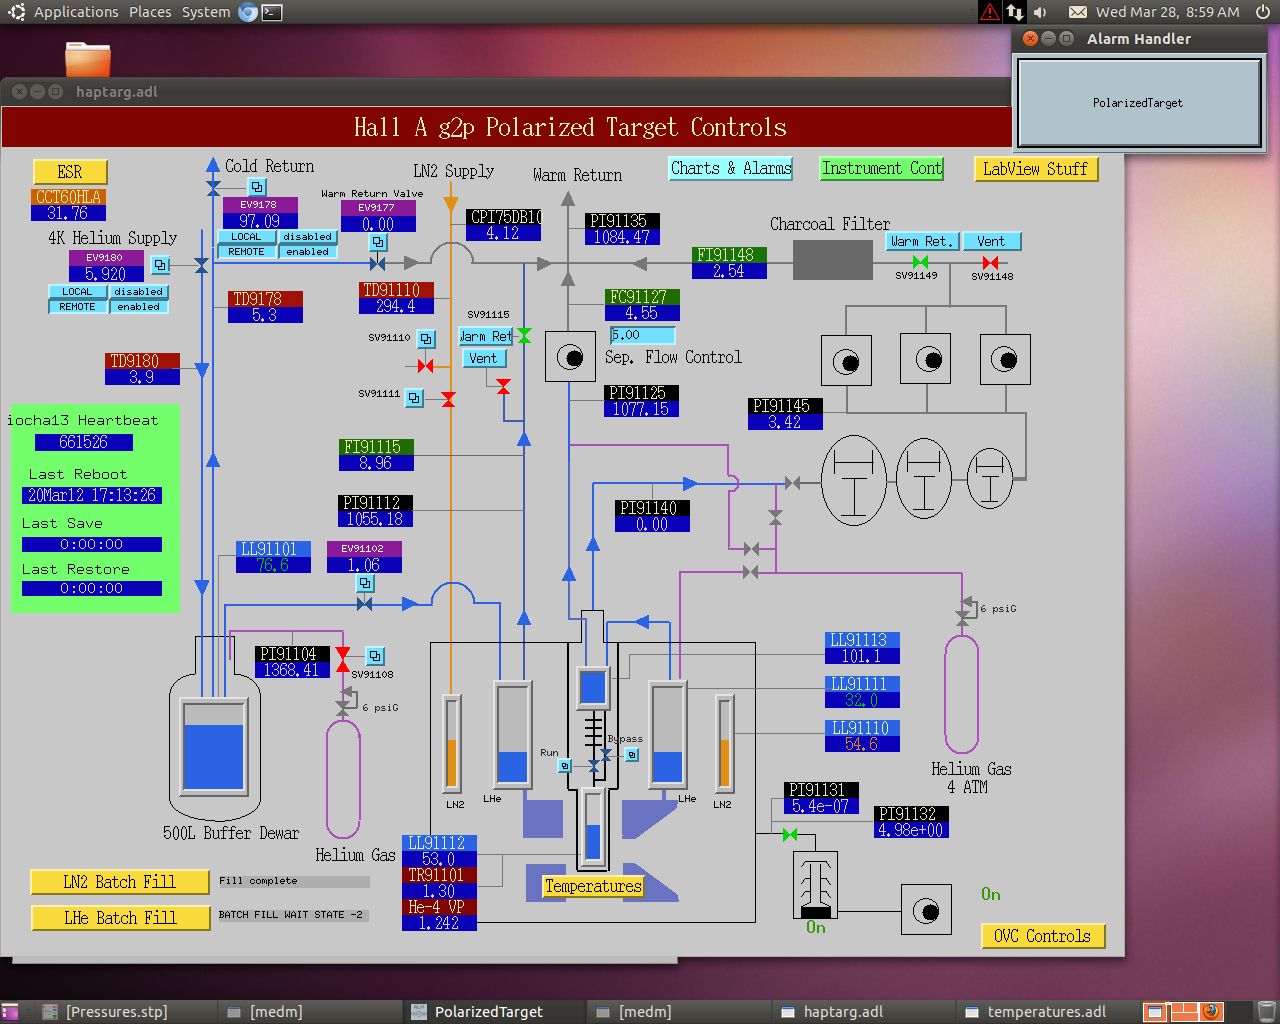Click the green SV91115 valve symbol

[524, 335]
